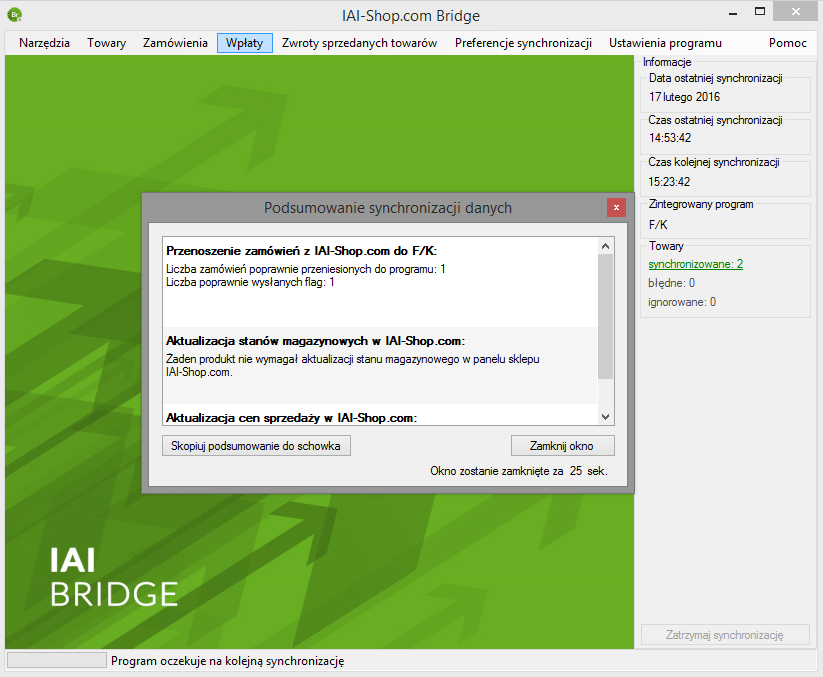Close the Podsumowanie synchronizacji danych dialog via red X
823x677 pixels.
(x=616, y=207)
